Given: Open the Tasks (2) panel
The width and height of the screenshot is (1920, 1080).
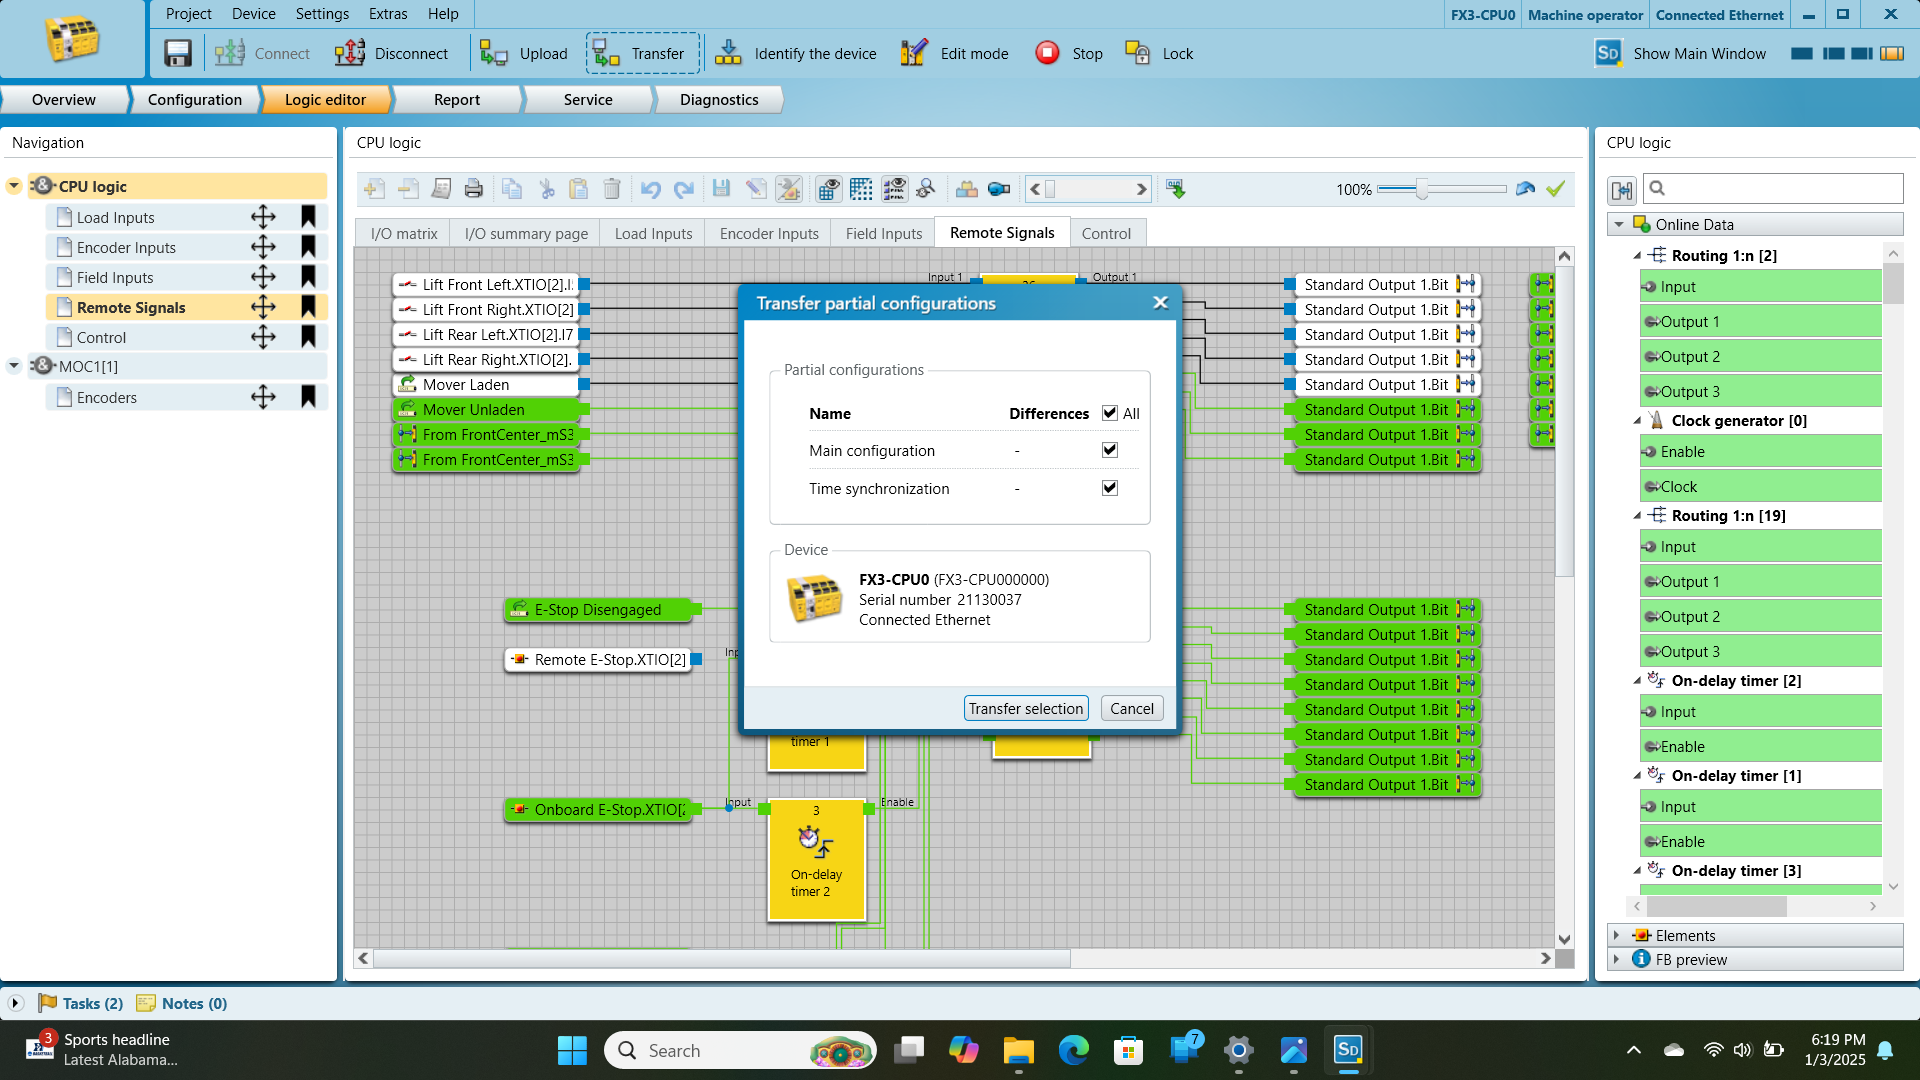Looking at the screenshot, I should tap(82, 1003).
